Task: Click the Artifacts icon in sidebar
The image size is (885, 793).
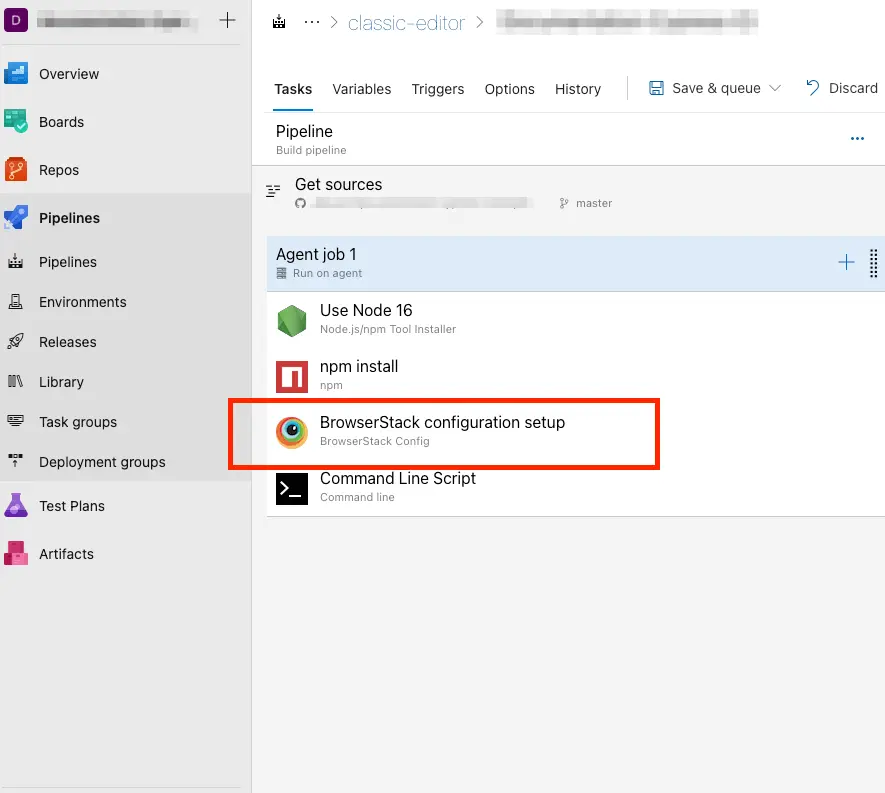Action: 16,554
